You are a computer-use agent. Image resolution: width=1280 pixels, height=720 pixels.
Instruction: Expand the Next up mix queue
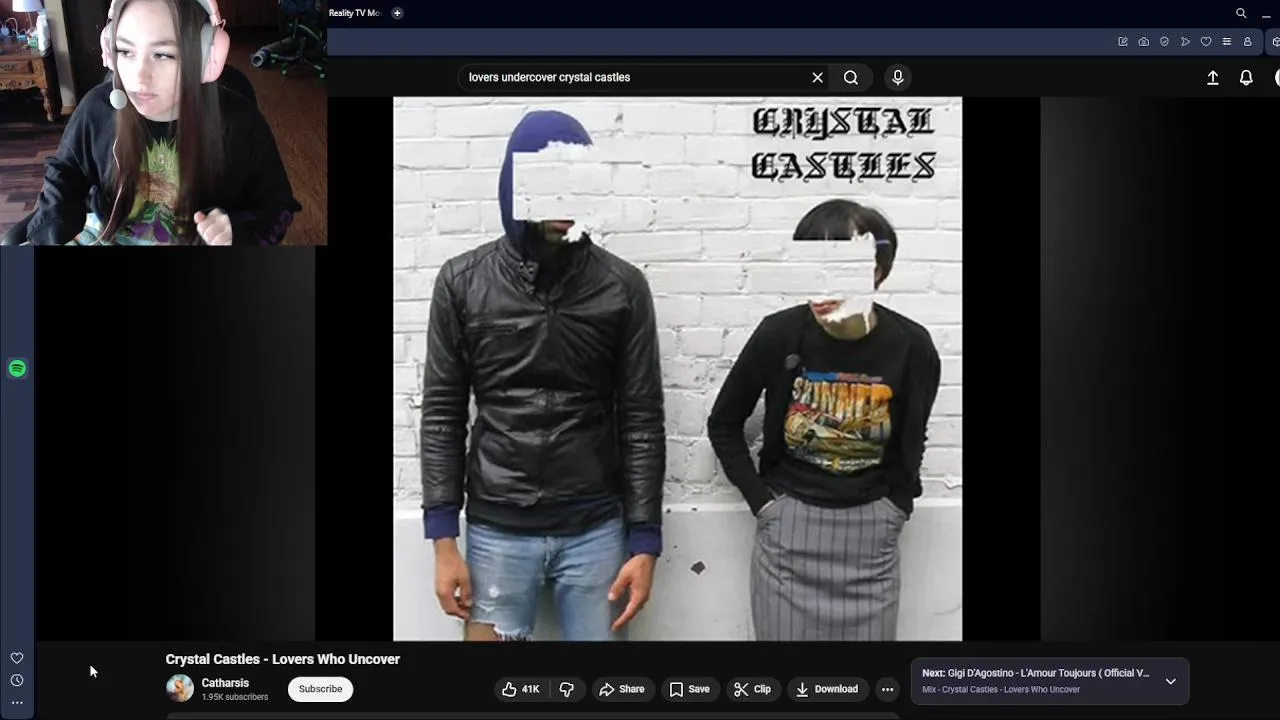coord(1171,681)
